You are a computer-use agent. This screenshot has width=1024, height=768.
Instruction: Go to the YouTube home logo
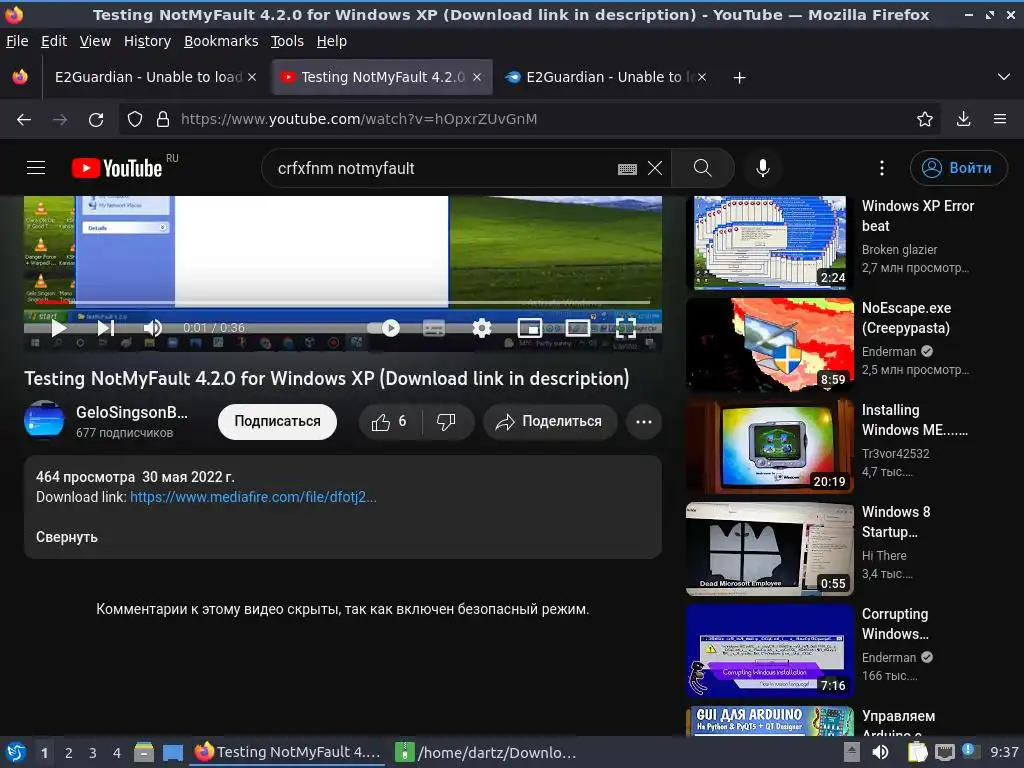coord(117,168)
